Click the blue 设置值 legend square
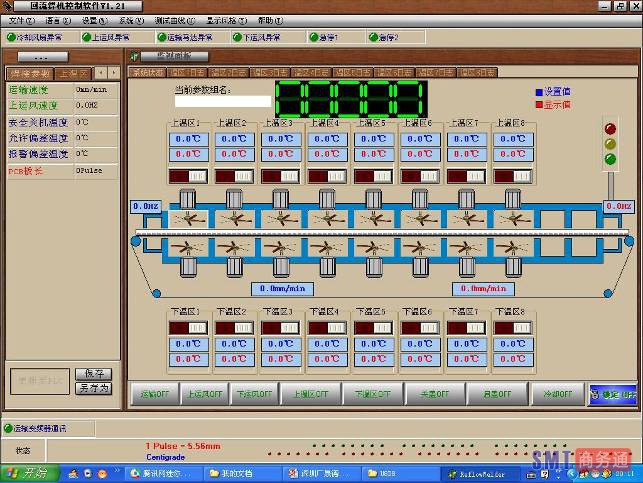Viewport: 643px width, 483px height. click(x=539, y=91)
